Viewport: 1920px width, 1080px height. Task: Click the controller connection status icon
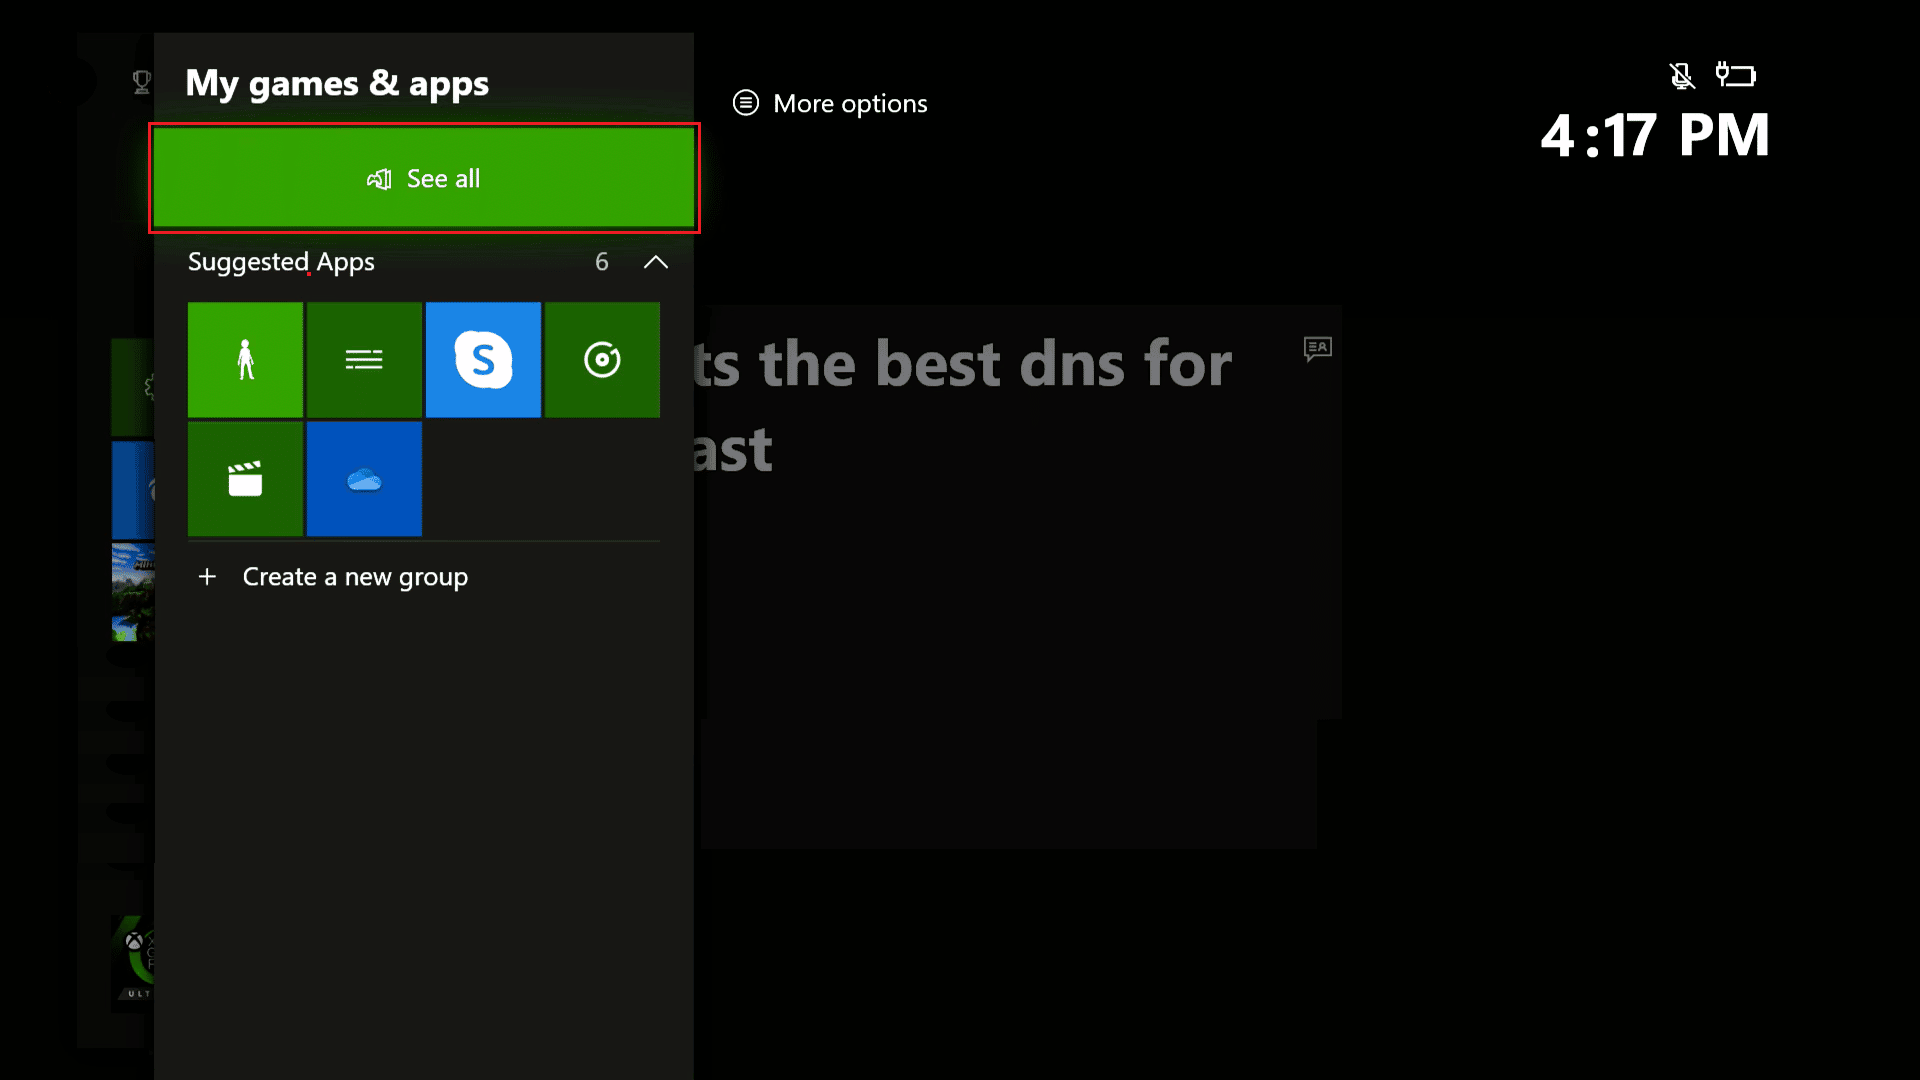1735,75
